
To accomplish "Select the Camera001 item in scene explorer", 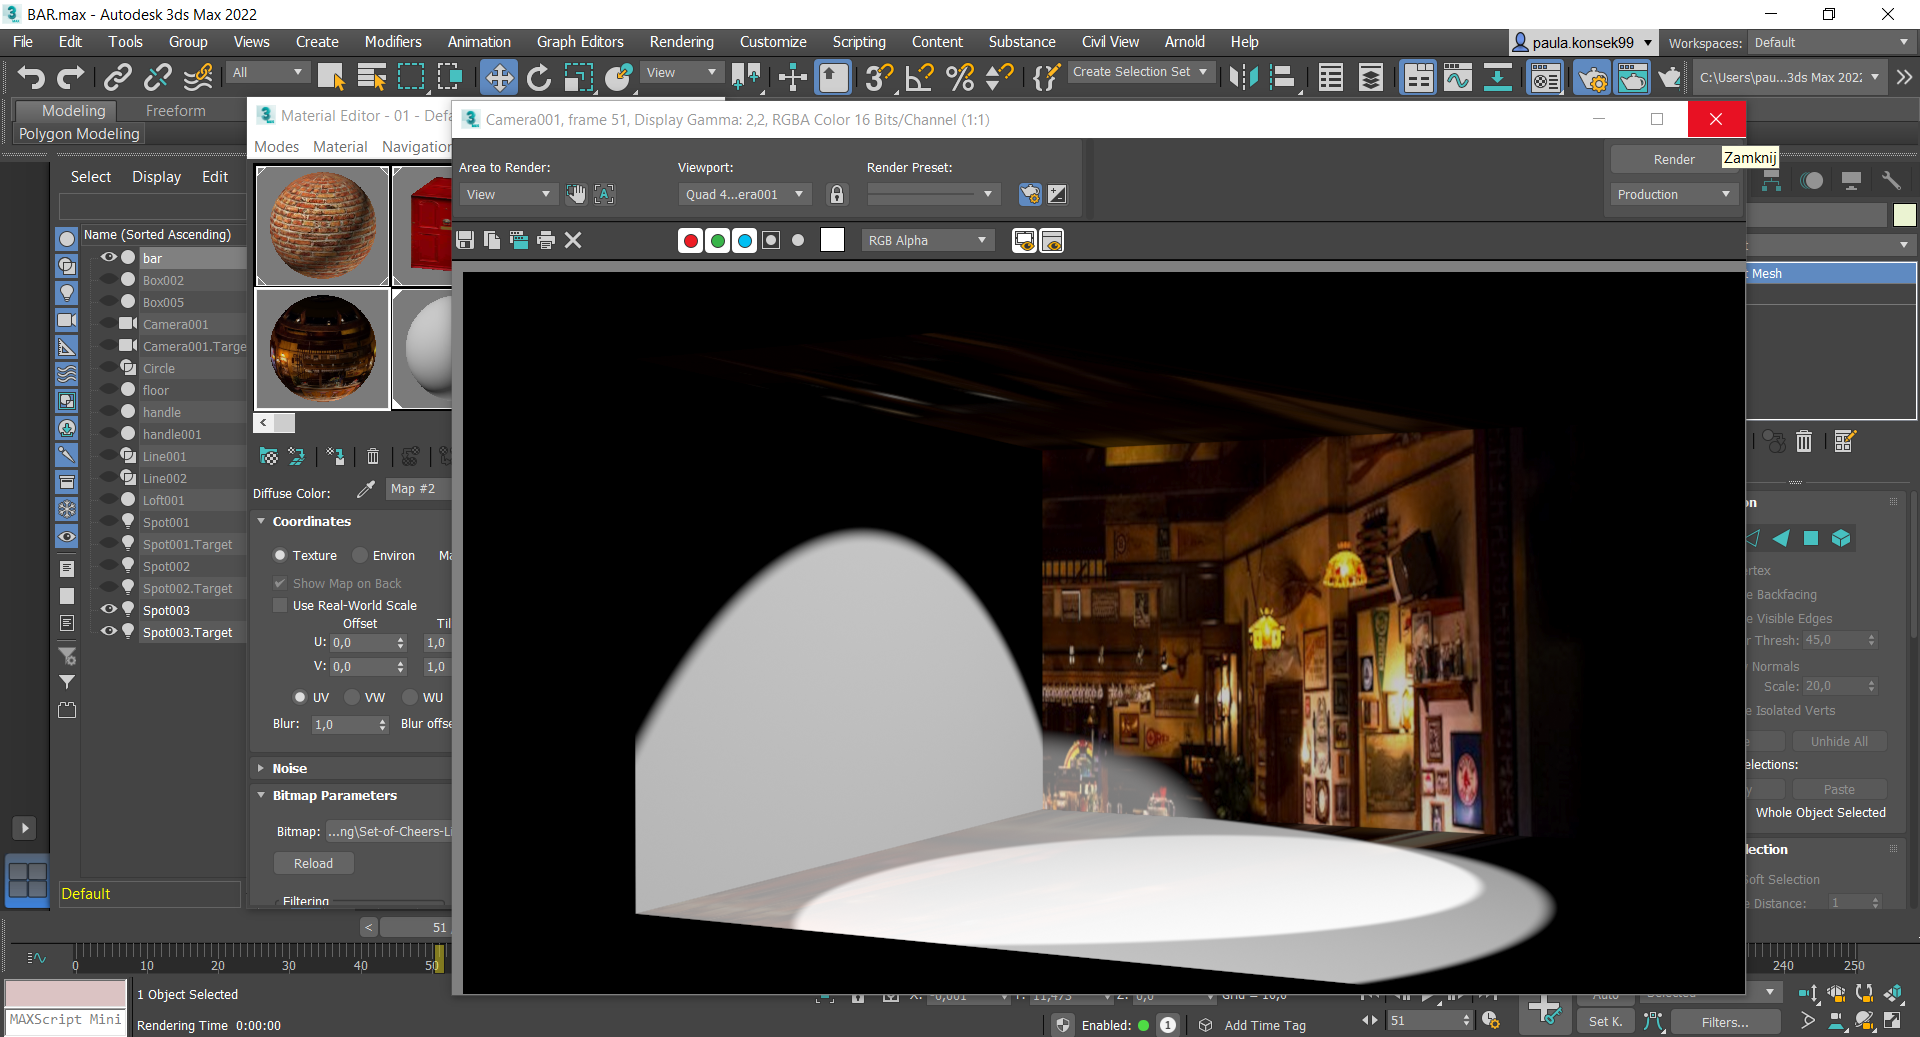I will point(174,324).
